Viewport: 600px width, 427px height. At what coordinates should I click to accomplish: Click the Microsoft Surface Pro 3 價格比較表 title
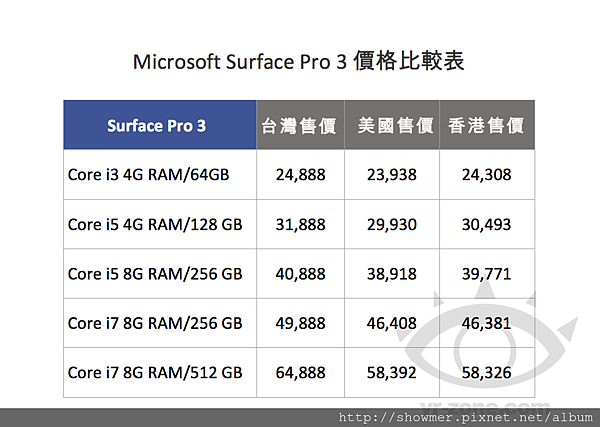[x=298, y=61]
